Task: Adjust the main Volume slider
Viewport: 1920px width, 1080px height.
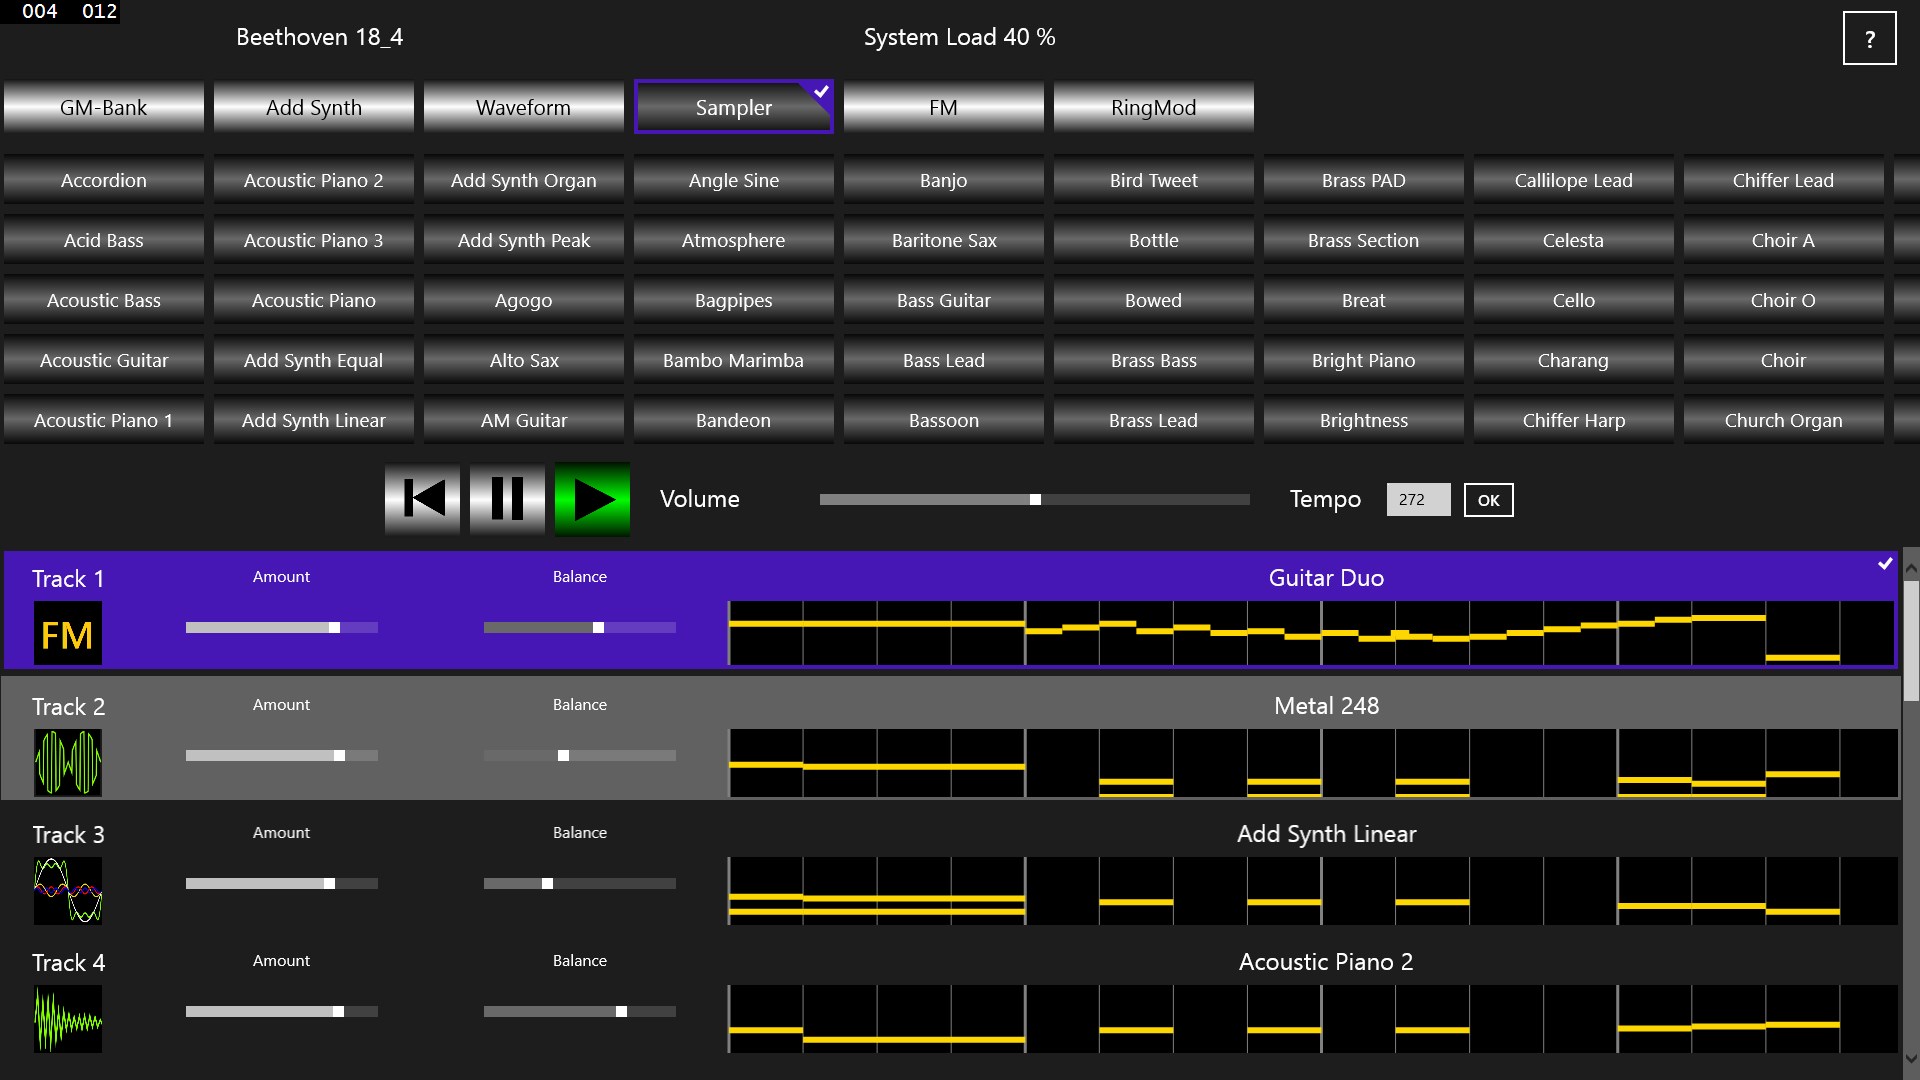Action: [1035, 499]
